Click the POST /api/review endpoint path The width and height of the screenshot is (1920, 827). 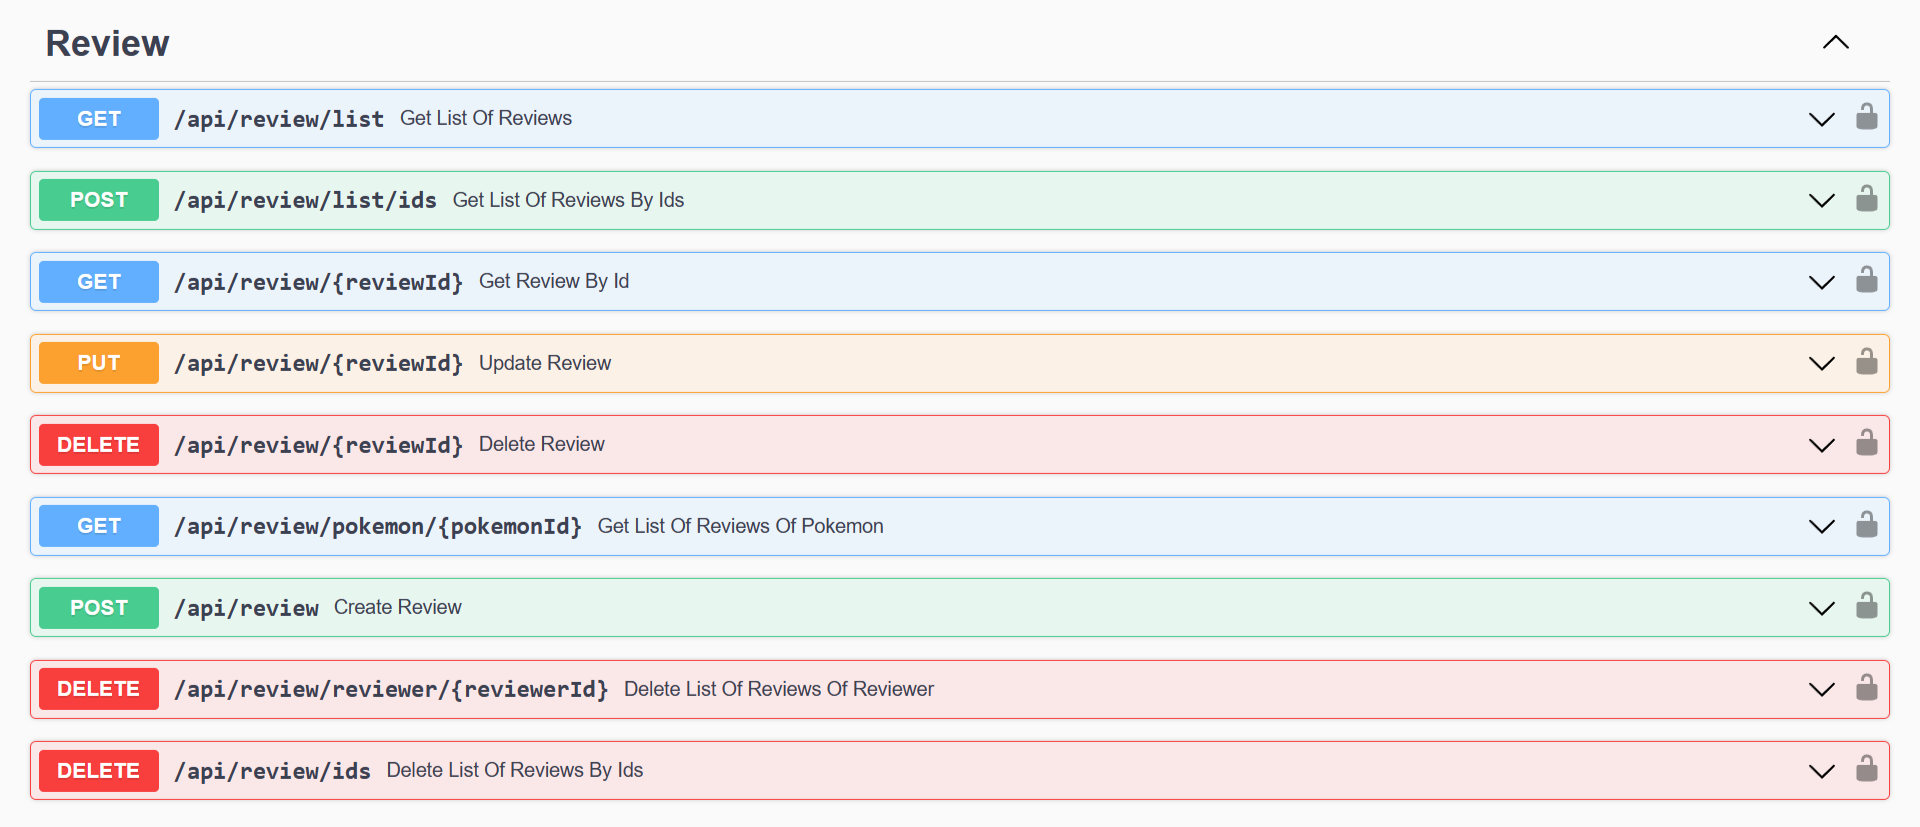[x=246, y=608]
